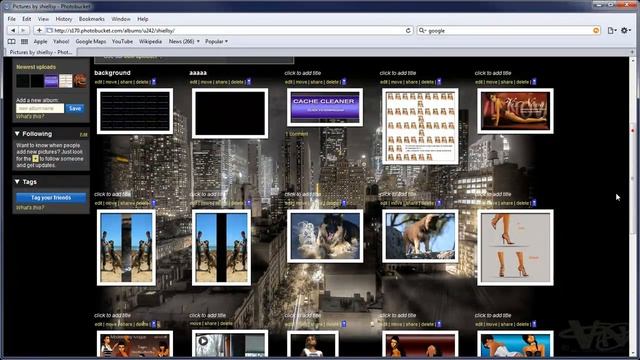Click the new tab plus at tab bar end
This screenshot has height=360, width=640.
click(x=632, y=52)
